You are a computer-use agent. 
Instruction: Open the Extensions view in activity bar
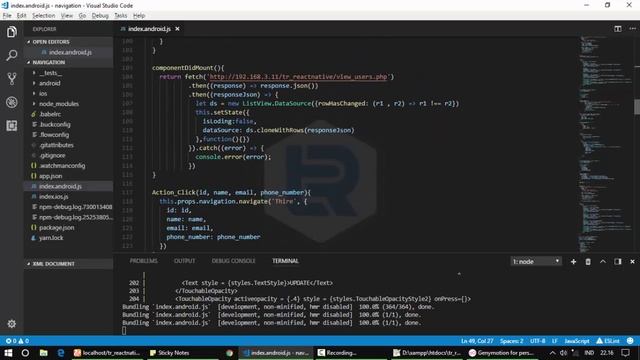11,125
